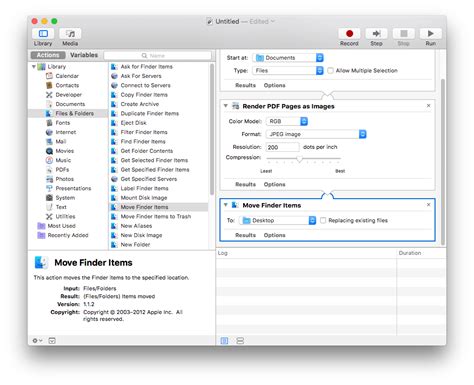Click the actions list vertical scrollbar
The height and width of the screenshot is (385, 474).
pyautogui.click(x=212, y=129)
